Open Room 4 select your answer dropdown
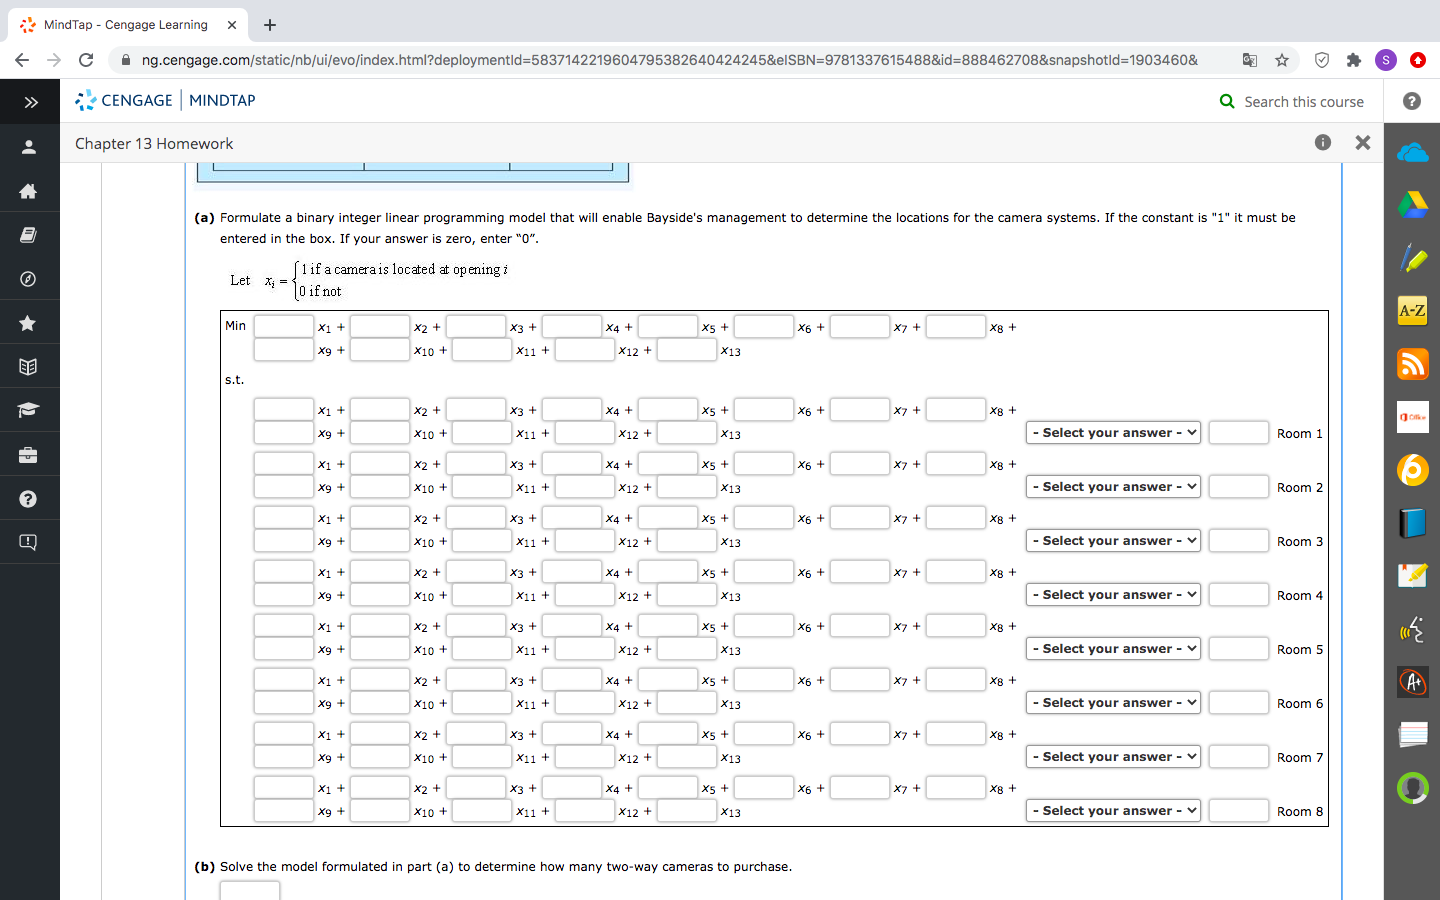This screenshot has height=900, width=1440. tap(1113, 595)
